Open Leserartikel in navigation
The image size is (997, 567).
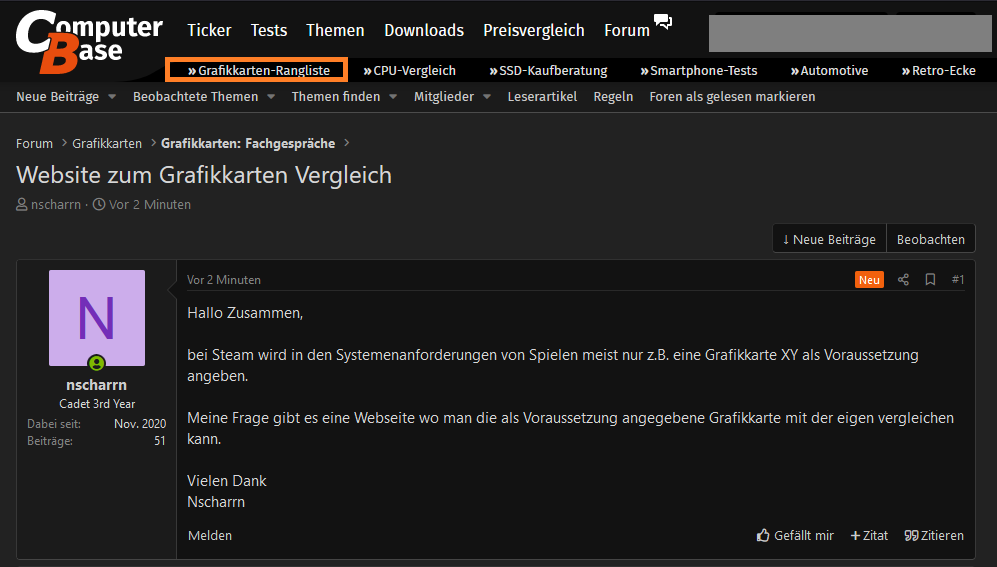coord(542,97)
